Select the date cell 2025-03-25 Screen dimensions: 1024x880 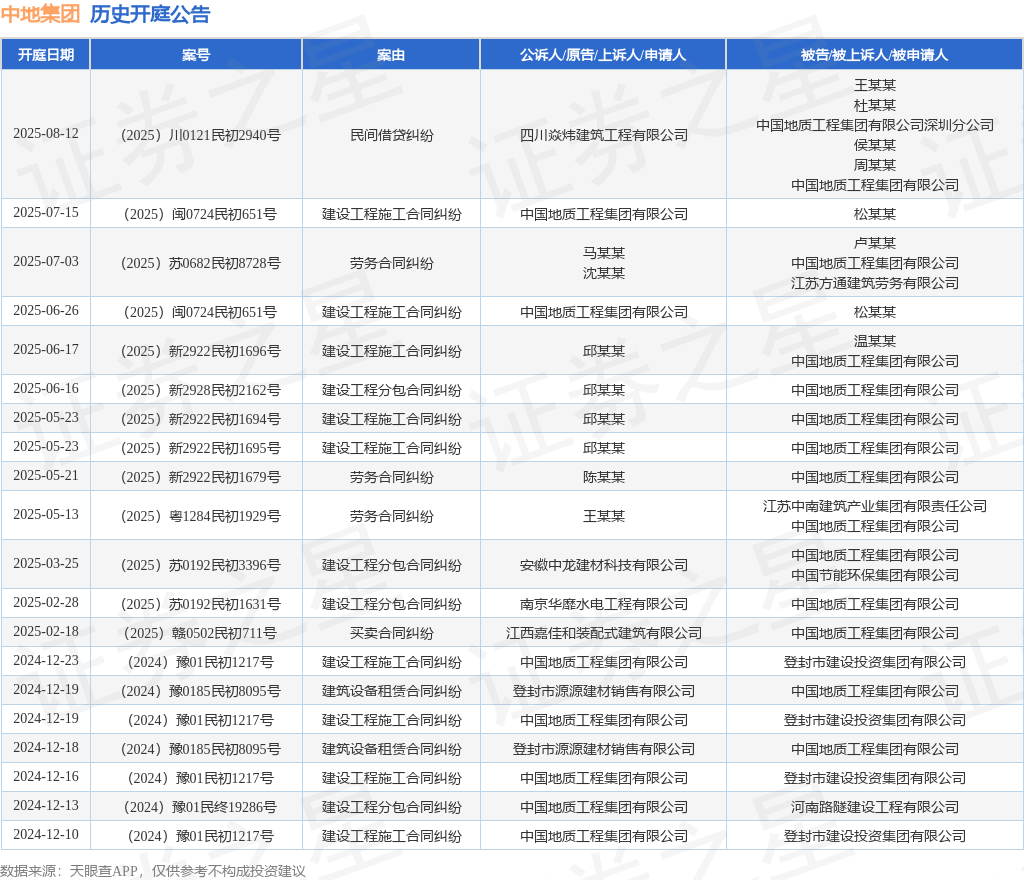coord(46,564)
